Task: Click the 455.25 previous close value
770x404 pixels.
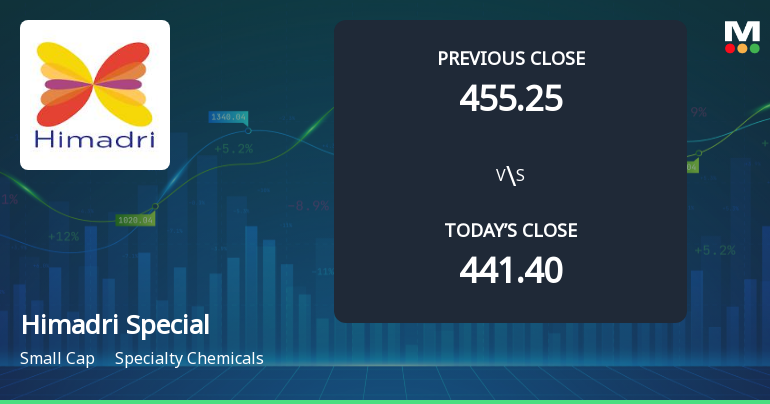Action: [x=511, y=98]
